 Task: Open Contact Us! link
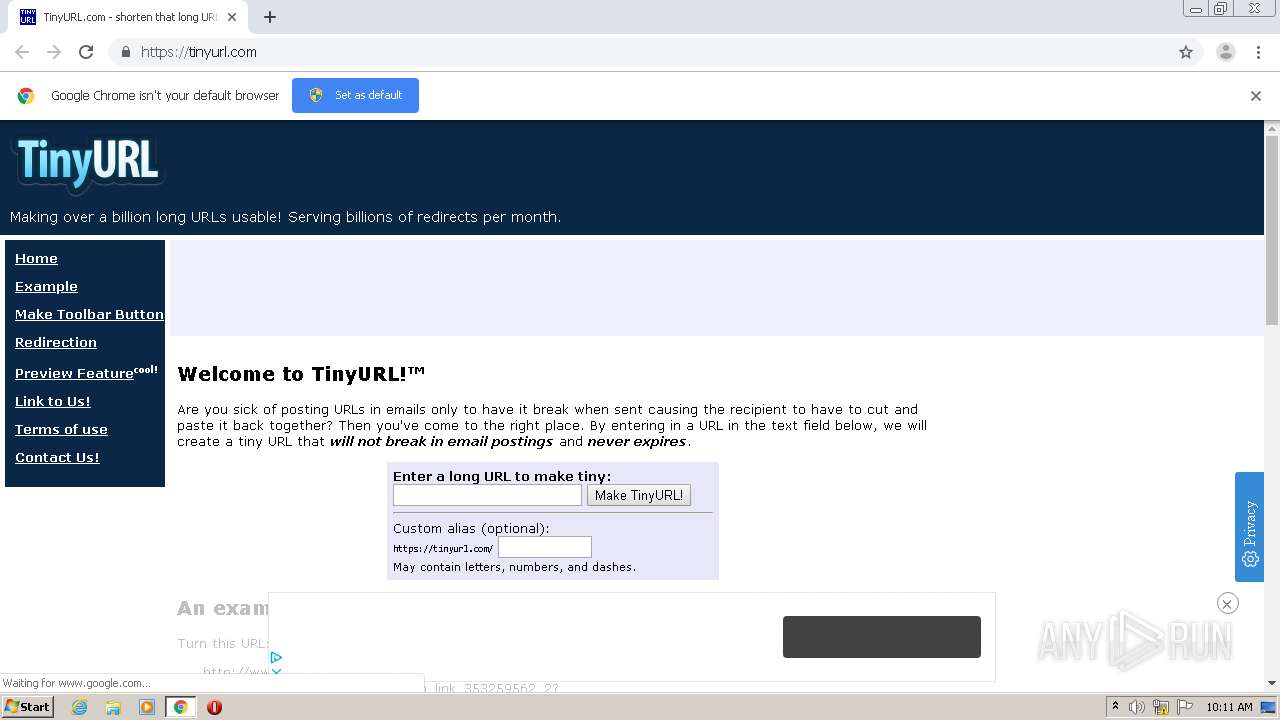tap(57, 457)
